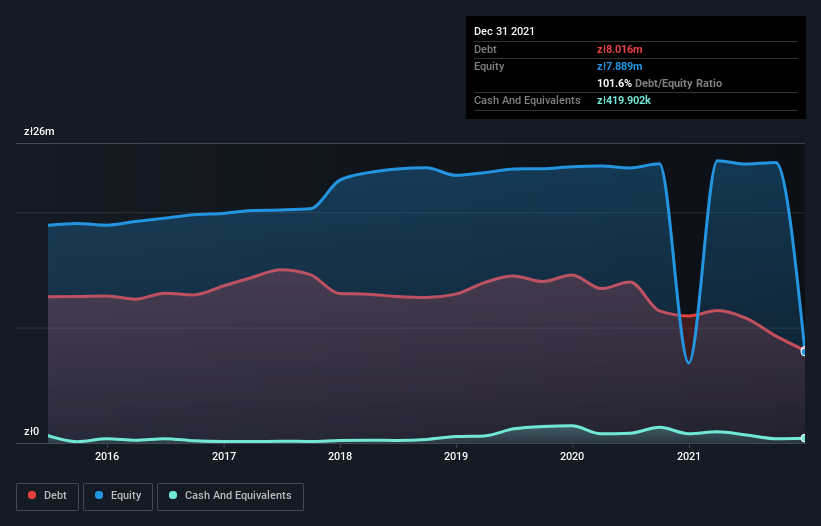Click the Debt label in tooltip
821x526 pixels.
pyautogui.click(x=485, y=49)
